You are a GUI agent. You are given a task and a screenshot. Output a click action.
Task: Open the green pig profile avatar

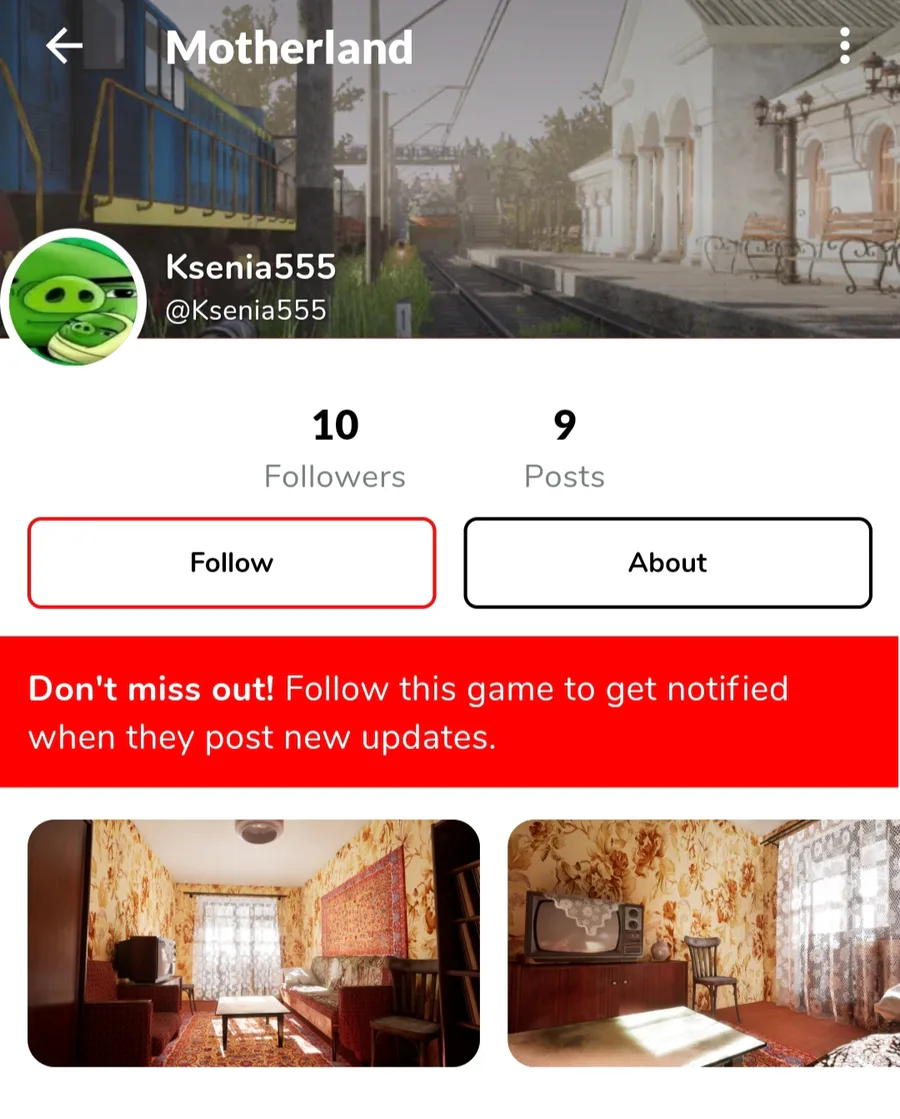click(74, 300)
